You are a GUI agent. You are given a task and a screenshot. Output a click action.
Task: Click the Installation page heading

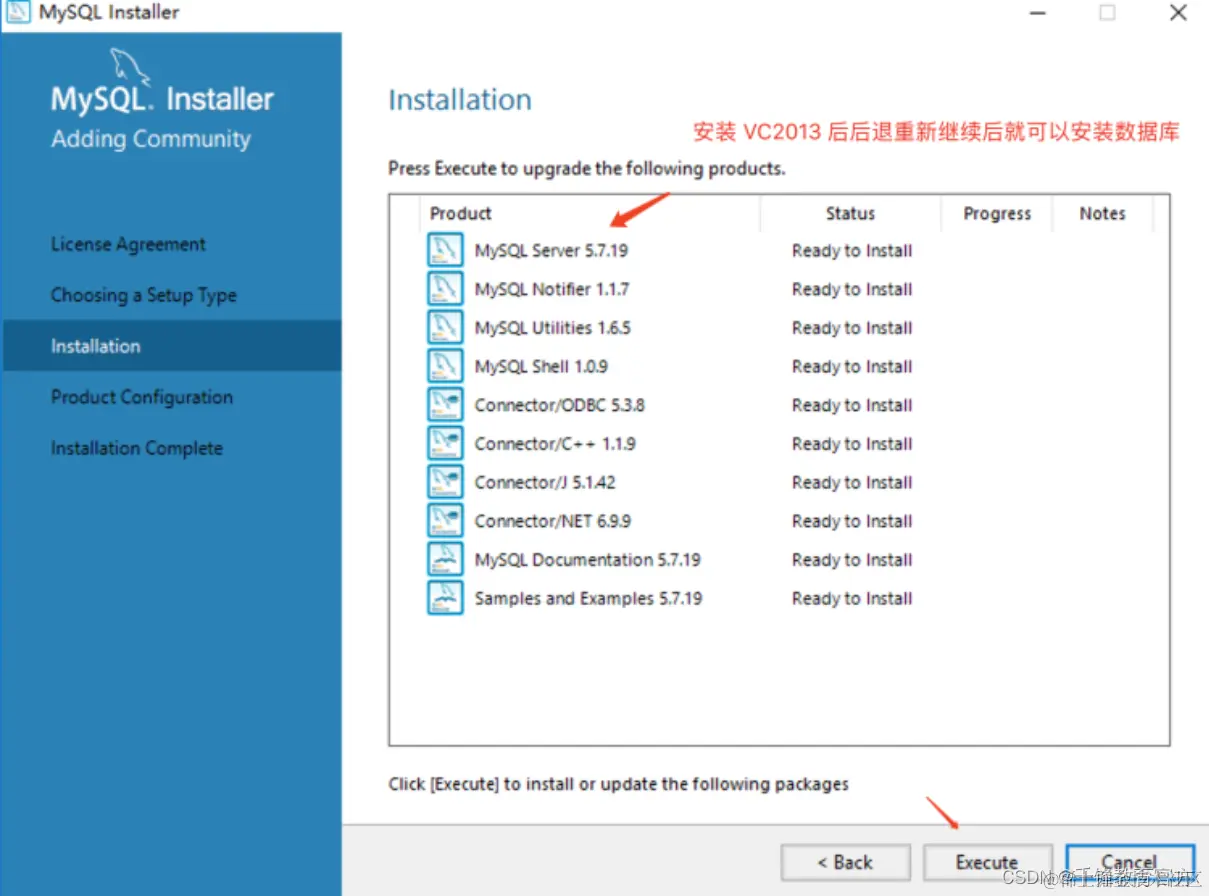pos(460,100)
